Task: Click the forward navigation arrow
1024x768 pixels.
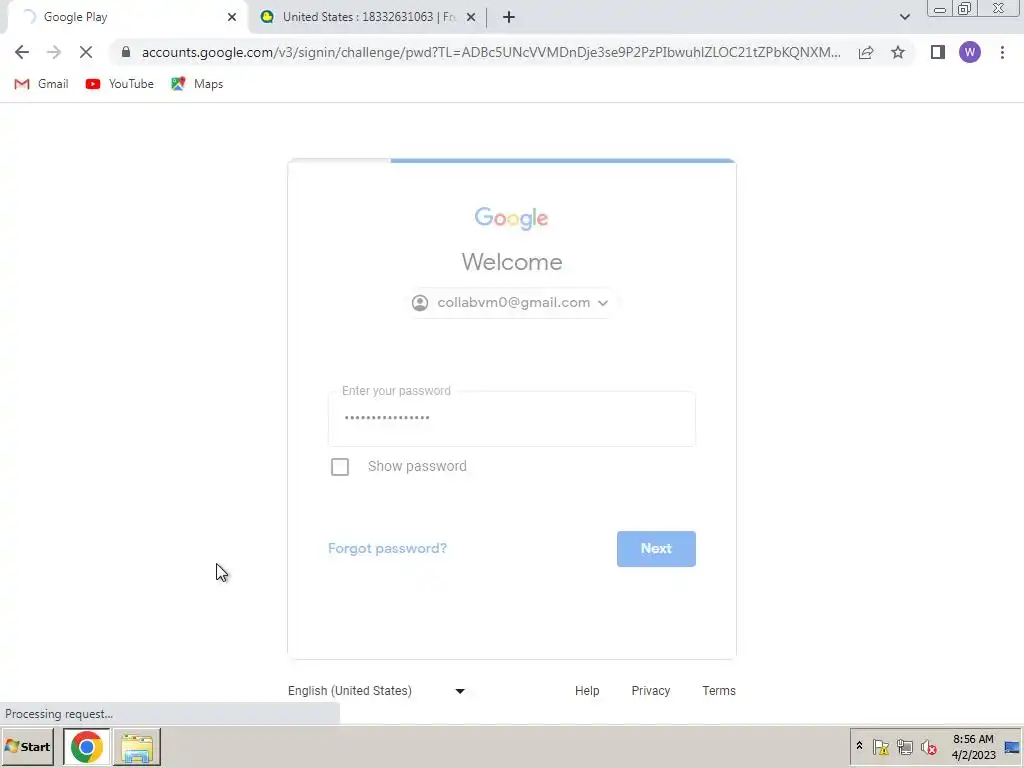Action: (54, 52)
